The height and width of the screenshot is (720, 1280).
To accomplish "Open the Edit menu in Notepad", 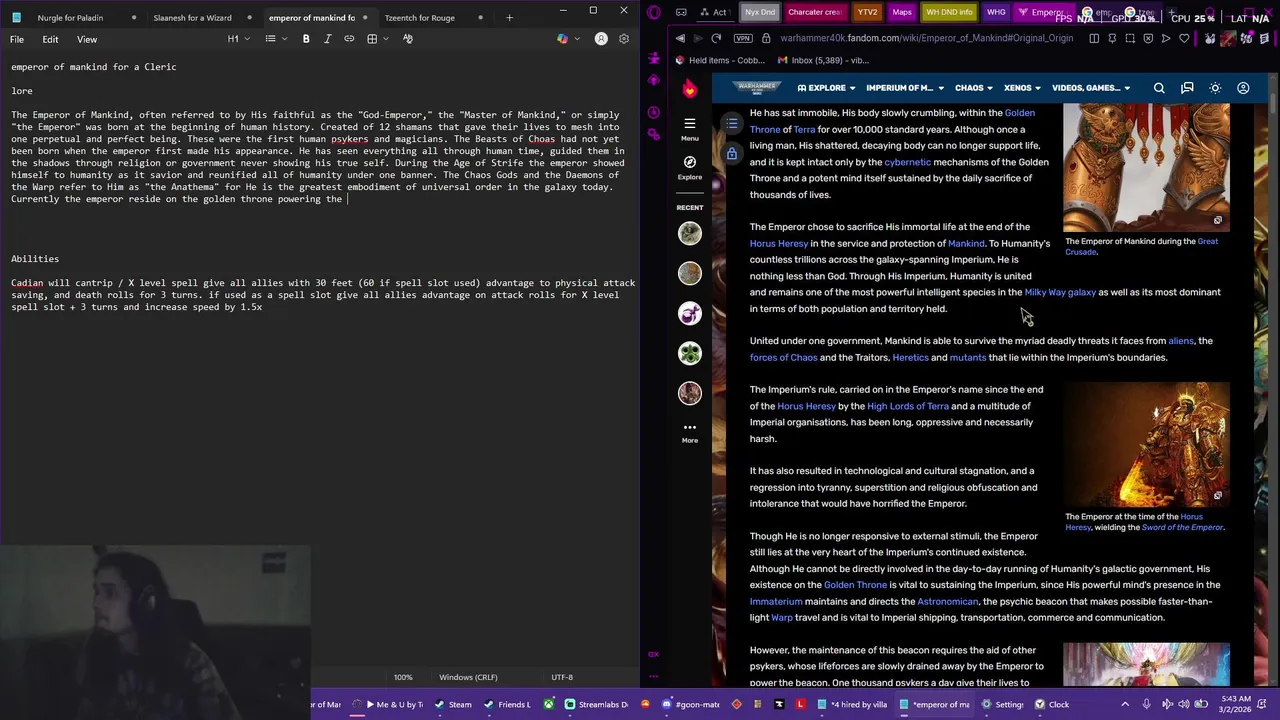I will 50,39.
